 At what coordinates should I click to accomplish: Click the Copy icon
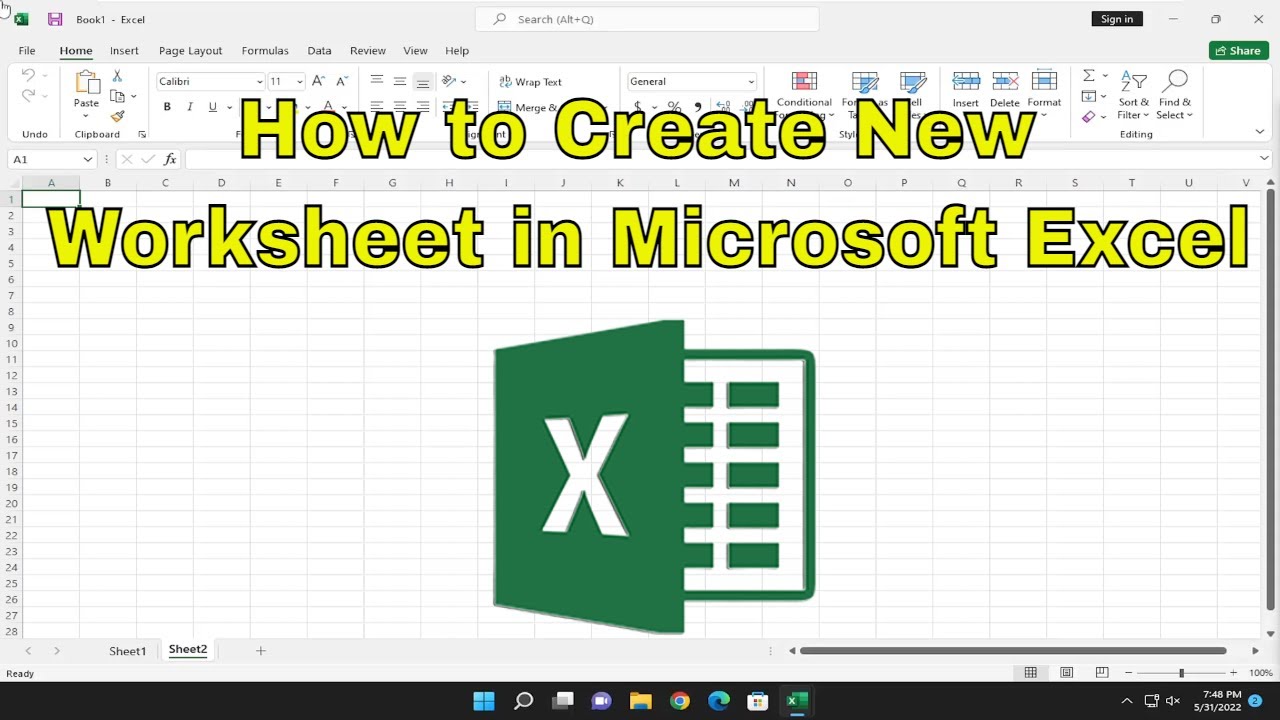(117, 96)
